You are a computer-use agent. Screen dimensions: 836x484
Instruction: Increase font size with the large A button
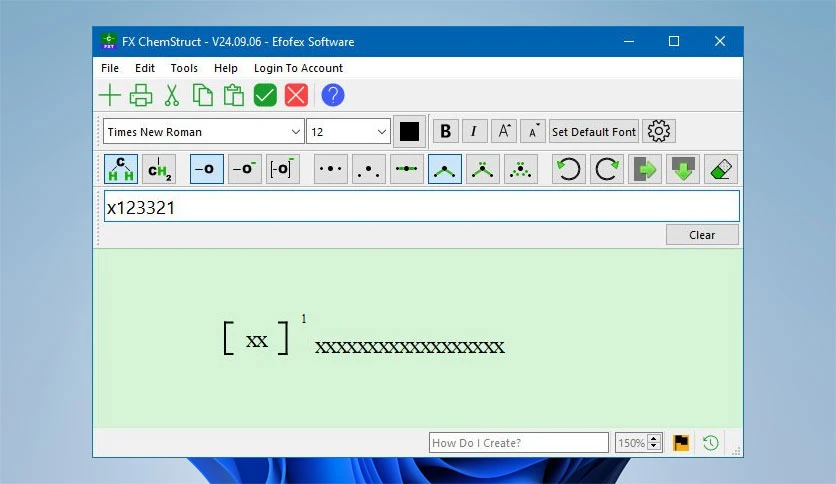coord(504,131)
